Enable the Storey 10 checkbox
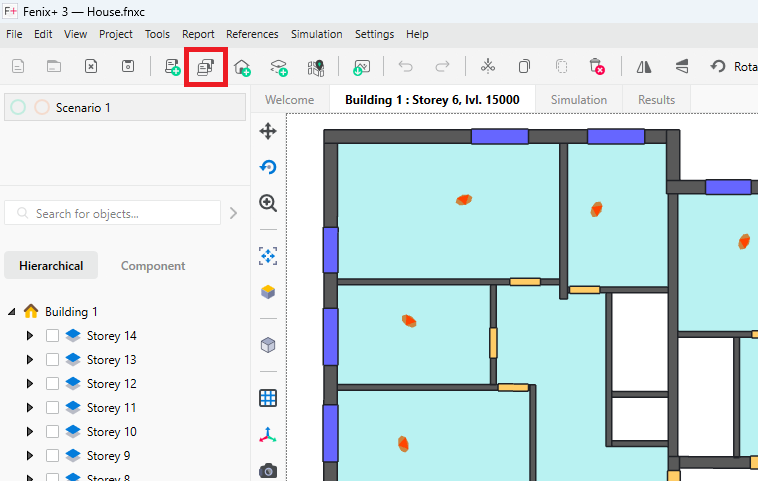Image resolution: width=758 pixels, height=481 pixels. coord(53,432)
